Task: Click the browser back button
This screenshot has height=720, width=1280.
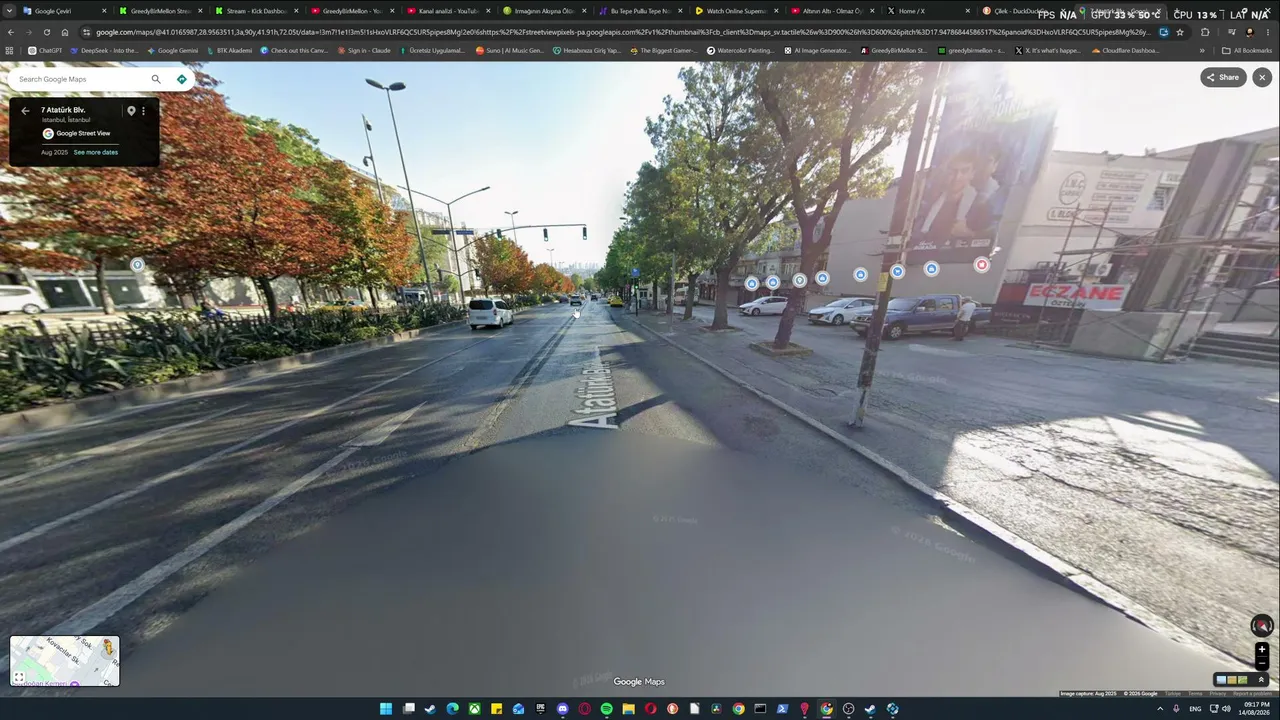Action: (10, 32)
